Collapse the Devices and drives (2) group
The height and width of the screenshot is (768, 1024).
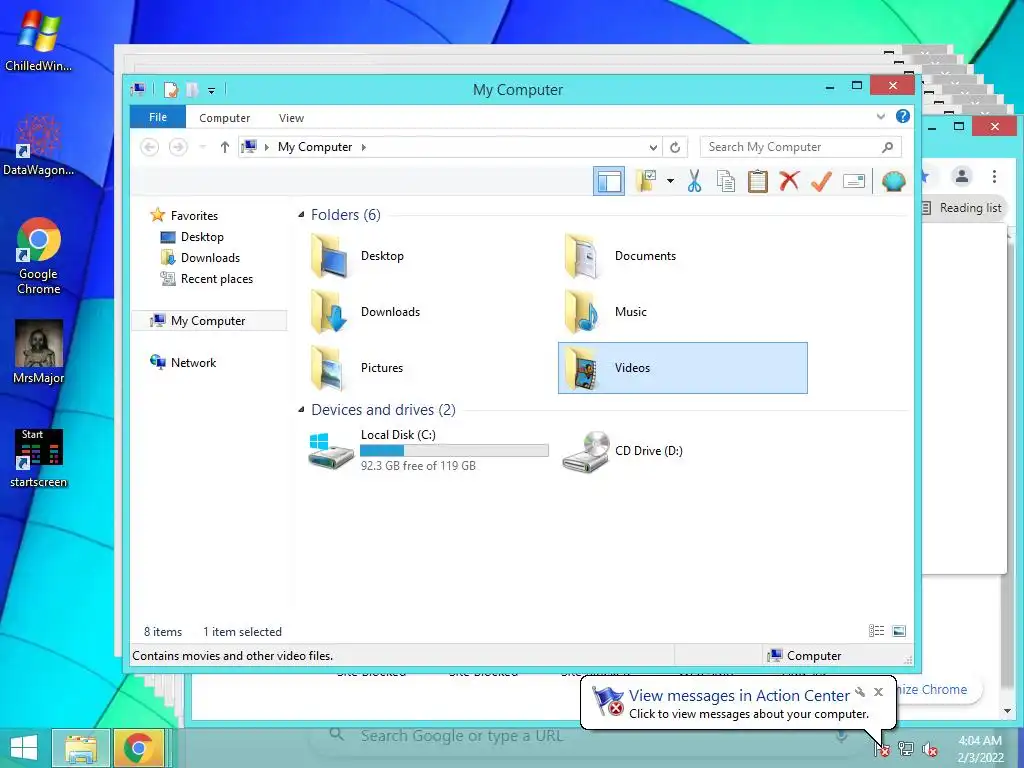pos(301,409)
